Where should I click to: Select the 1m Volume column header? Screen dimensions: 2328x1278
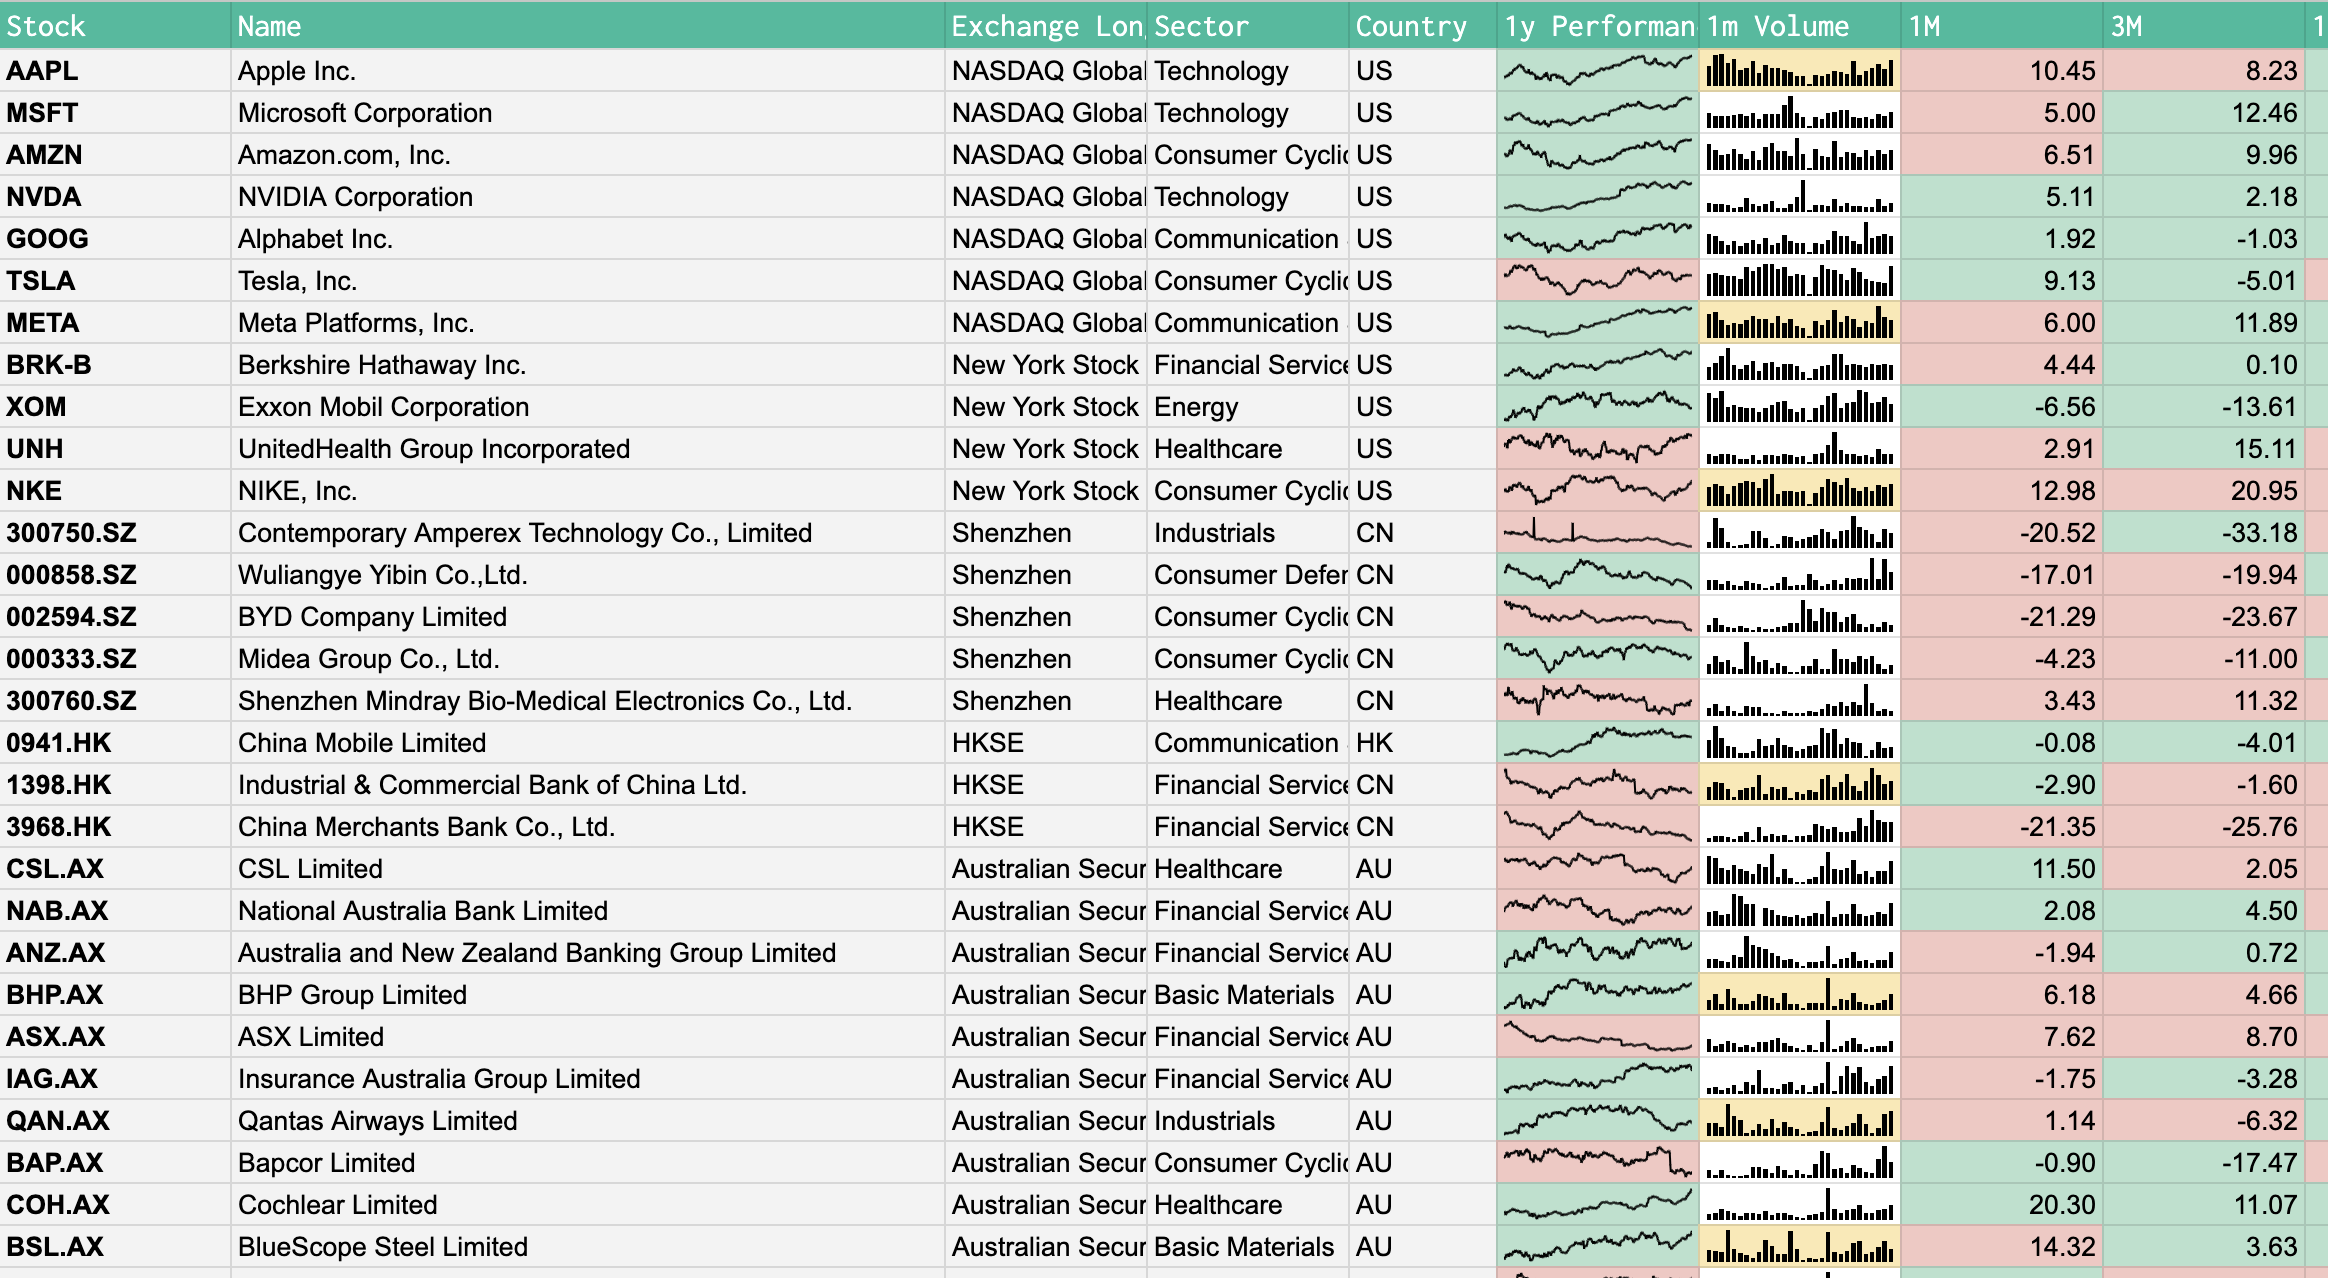tap(1799, 26)
